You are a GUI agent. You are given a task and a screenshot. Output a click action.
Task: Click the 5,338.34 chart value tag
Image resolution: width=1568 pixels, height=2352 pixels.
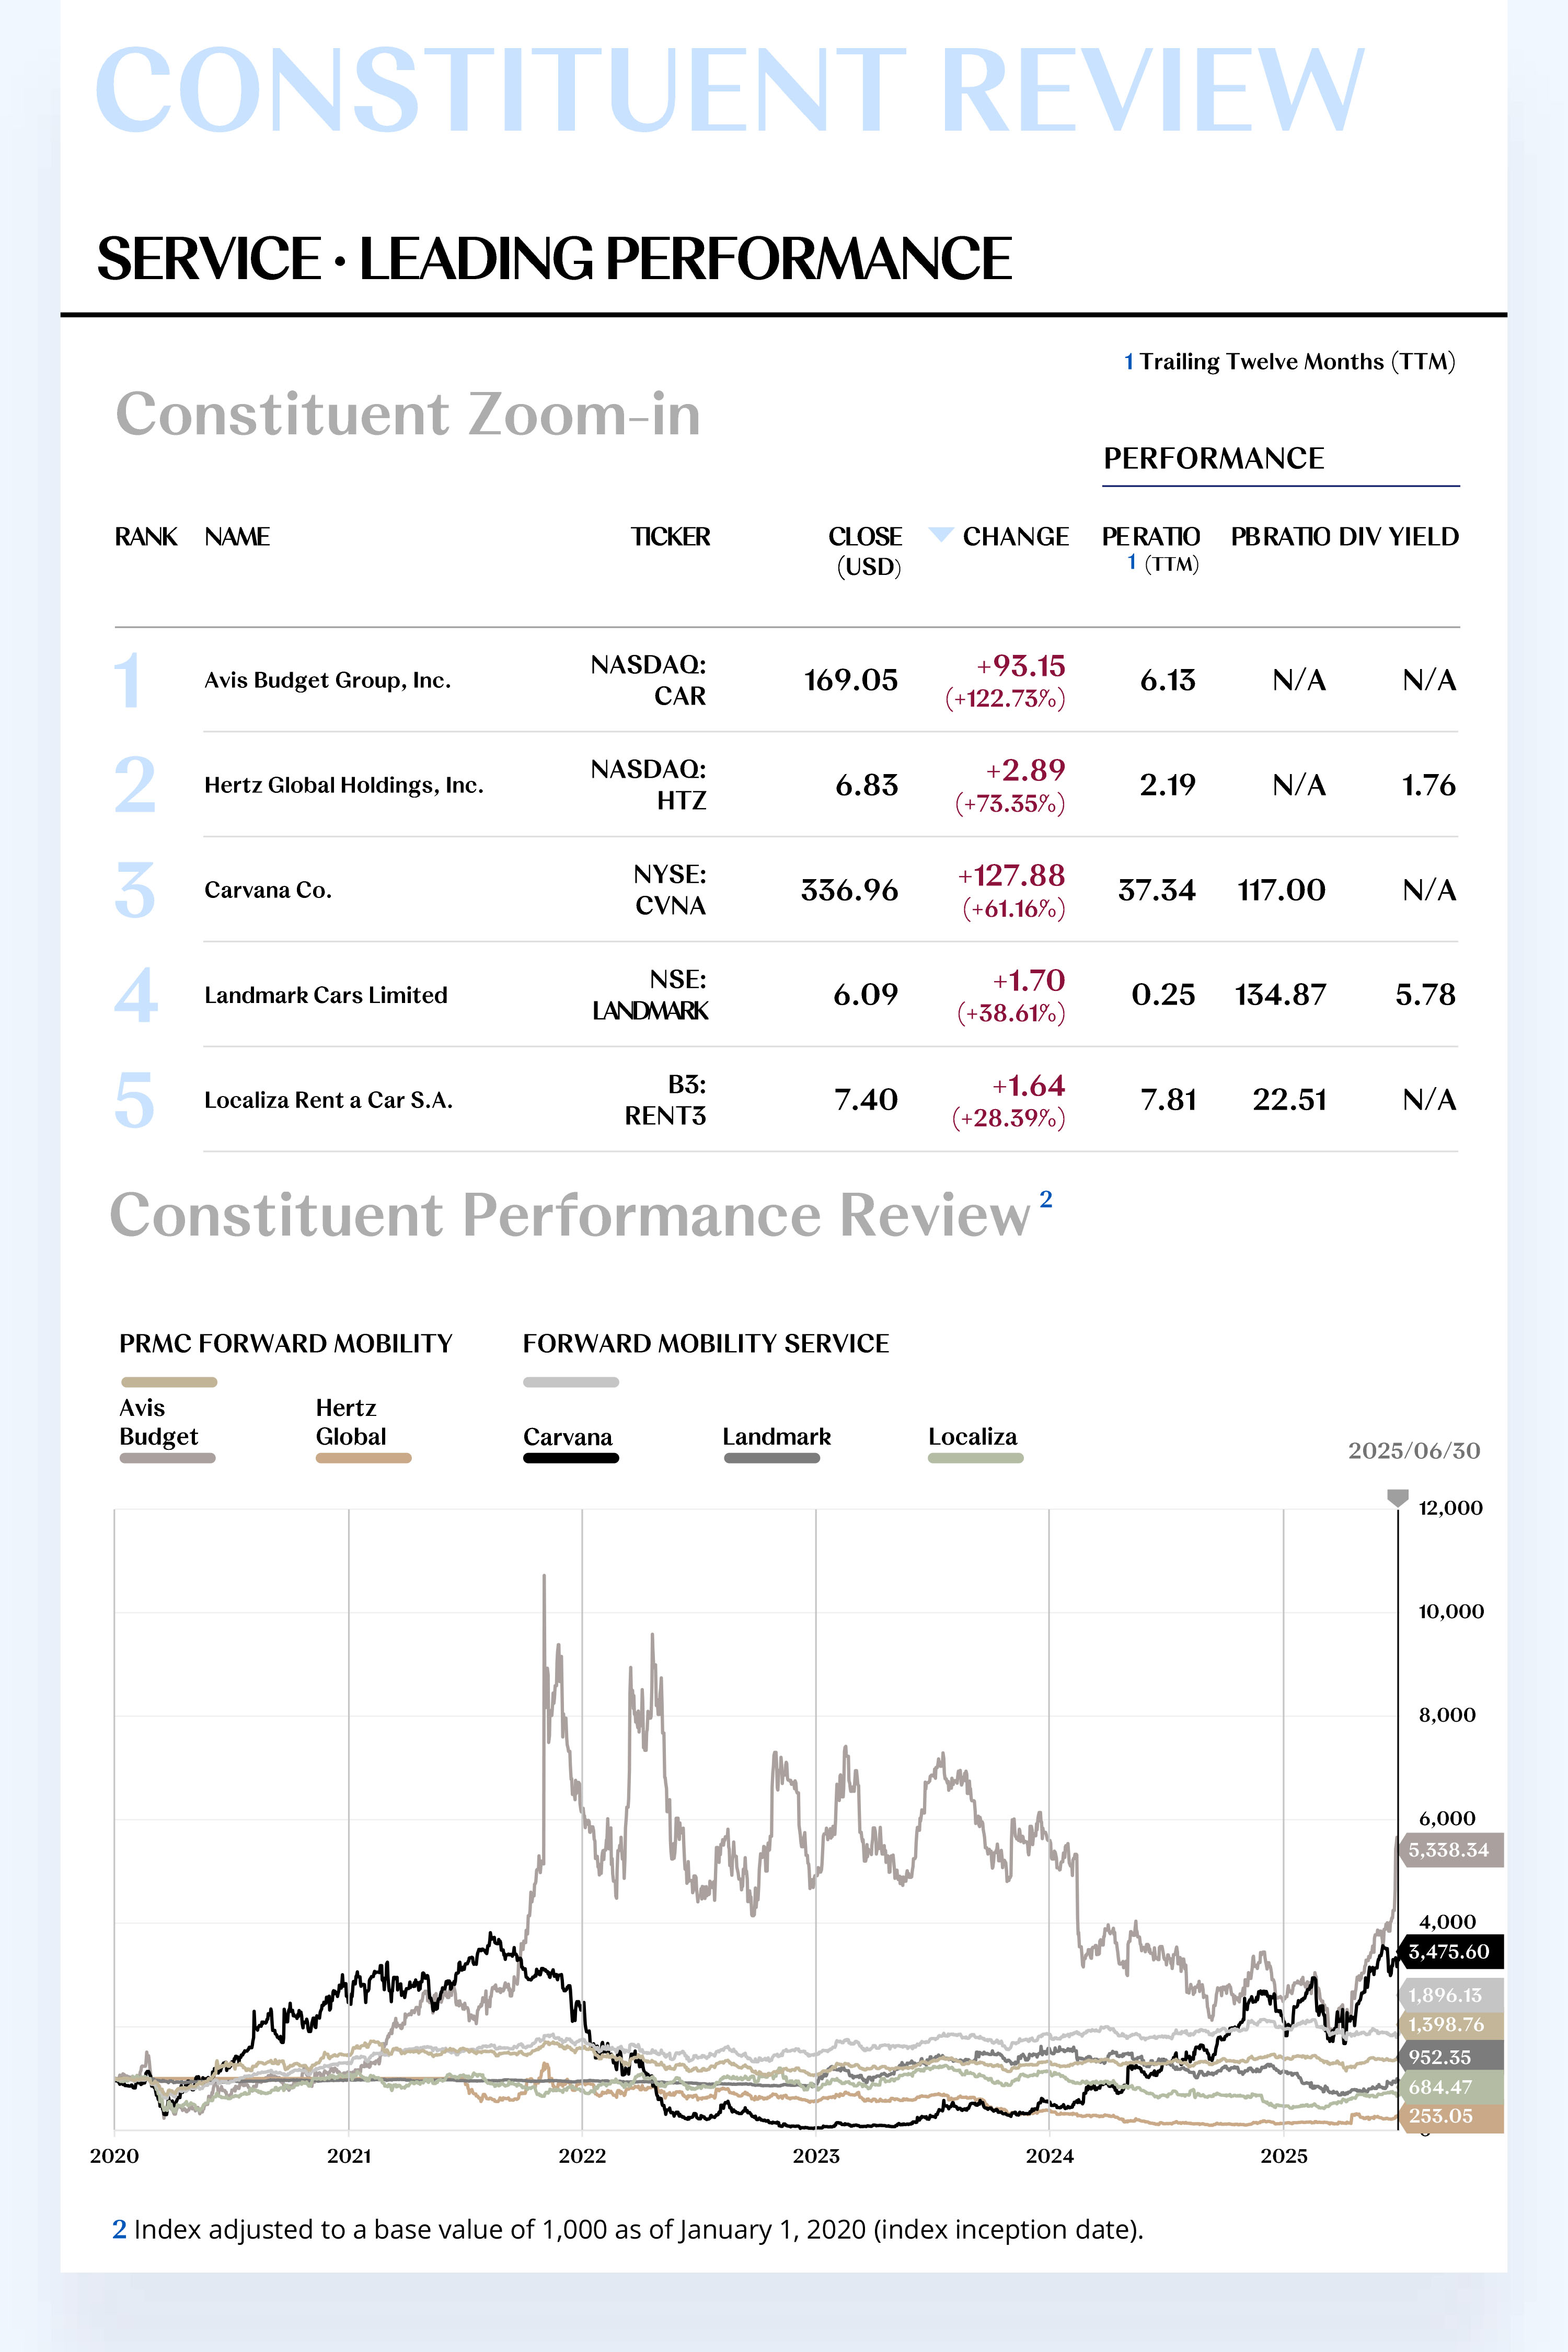pyautogui.click(x=1450, y=1850)
